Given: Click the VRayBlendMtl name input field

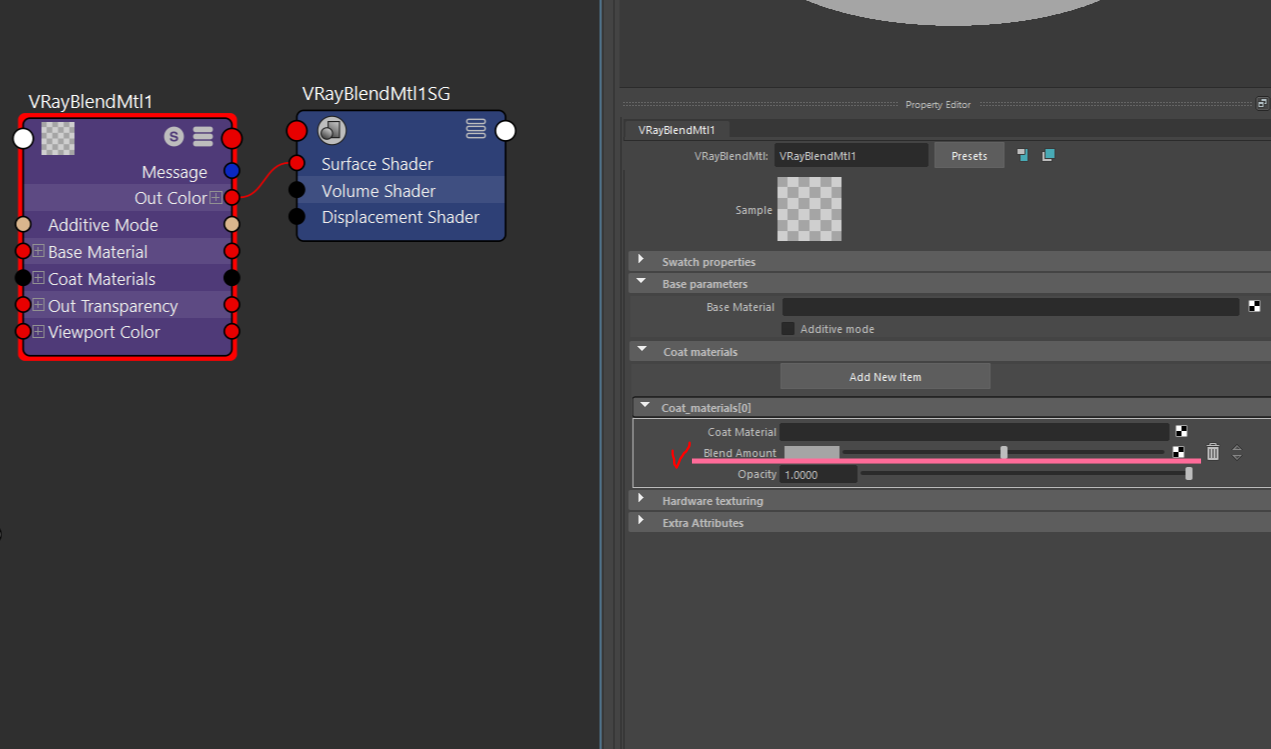Looking at the screenshot, I should click(851, 155).
